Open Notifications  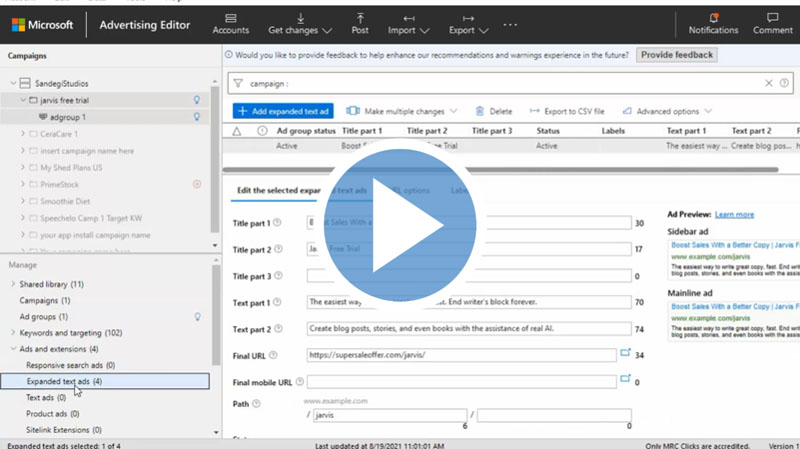pyautogui.click(x=713, y=24)
